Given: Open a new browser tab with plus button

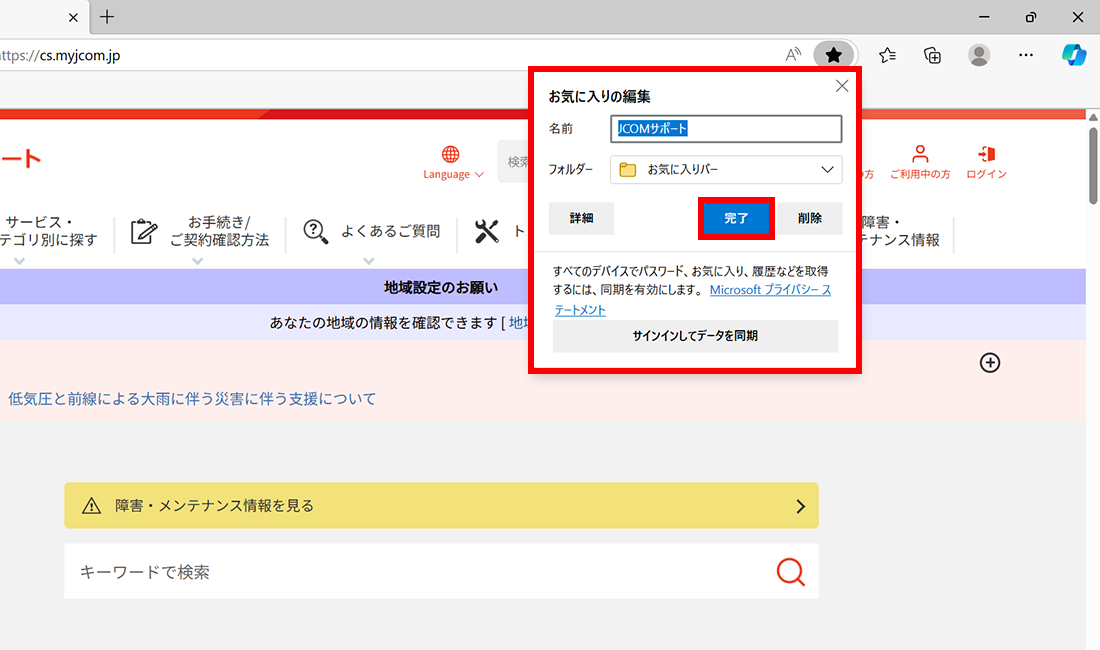Looking at the screenshot, I should pyautogui.click(x=107, y=17).
